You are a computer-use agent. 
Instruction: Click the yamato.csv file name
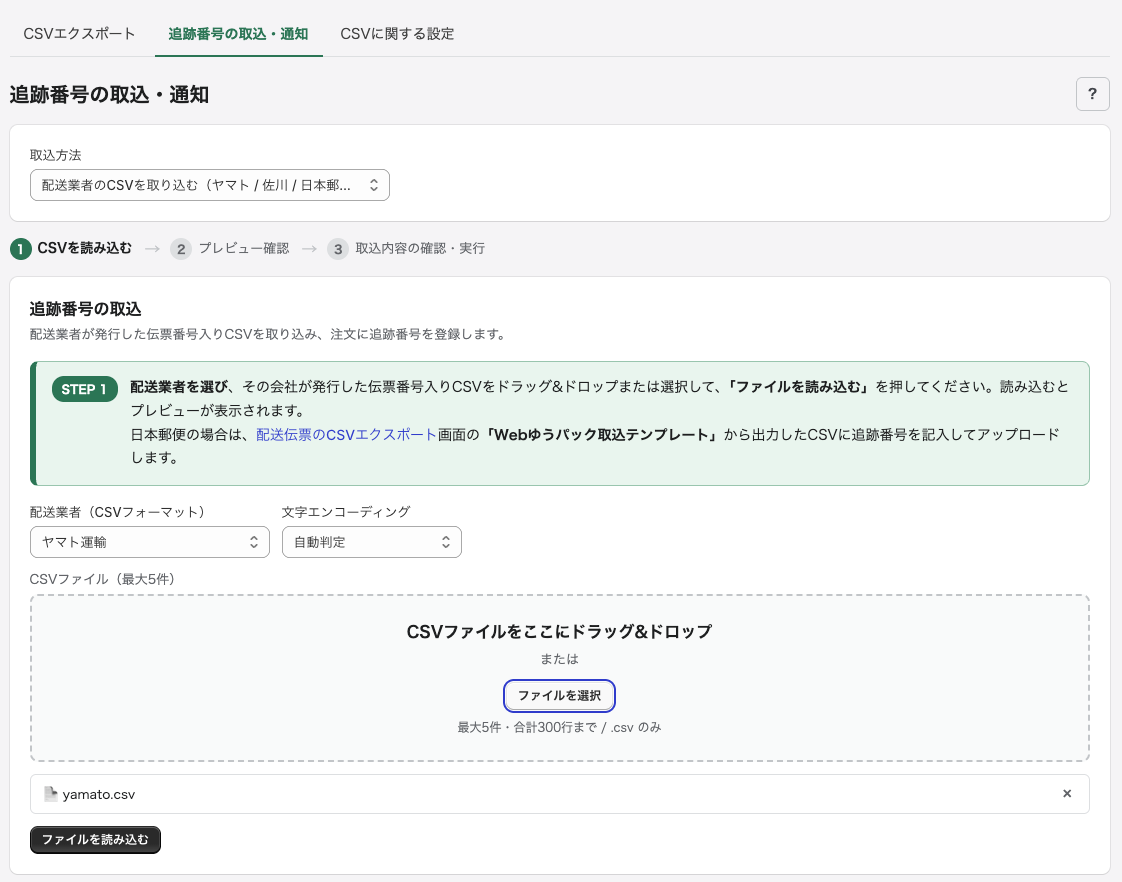pyautogui.click(x=99, y=794)
